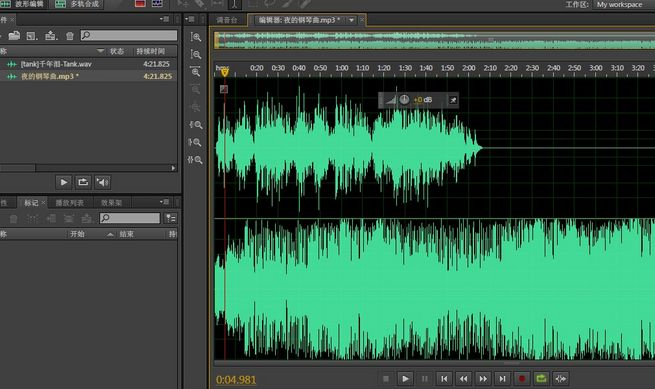Focus the Markers panel search field
Viewport: 655px width, 389px height.
(130, 218)
